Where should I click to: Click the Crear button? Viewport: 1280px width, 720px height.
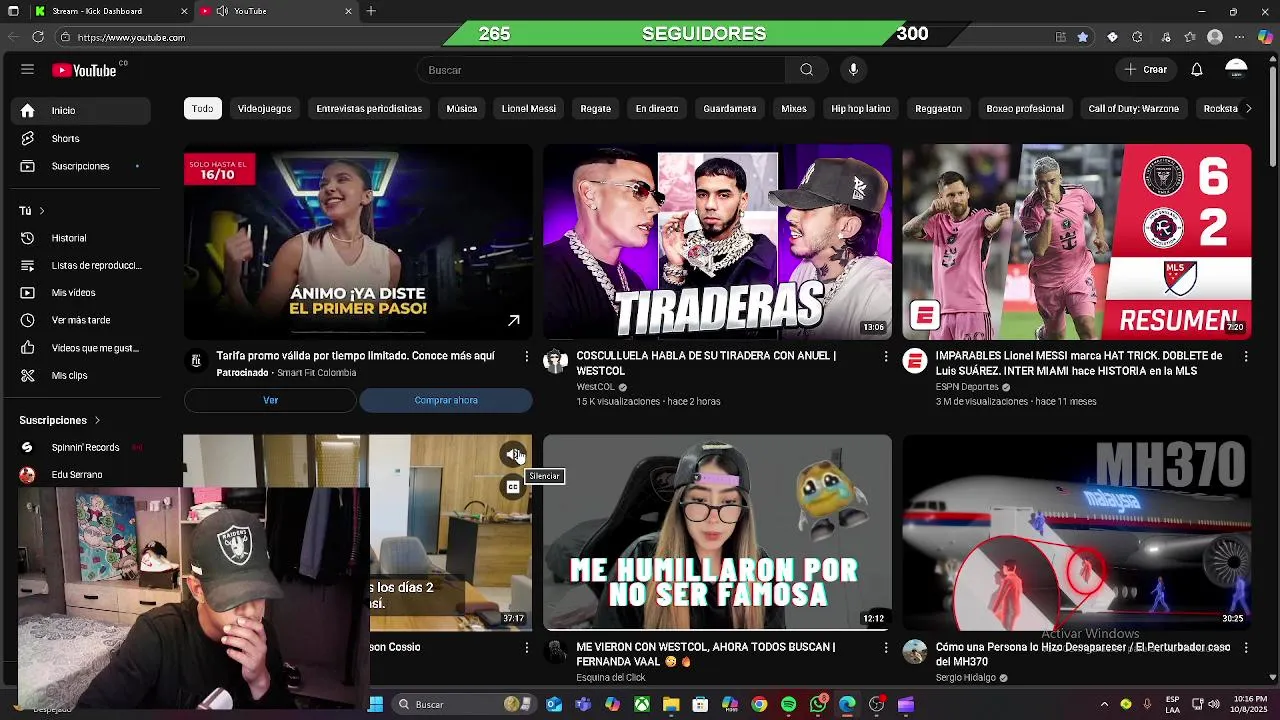tap(1145, 70)
